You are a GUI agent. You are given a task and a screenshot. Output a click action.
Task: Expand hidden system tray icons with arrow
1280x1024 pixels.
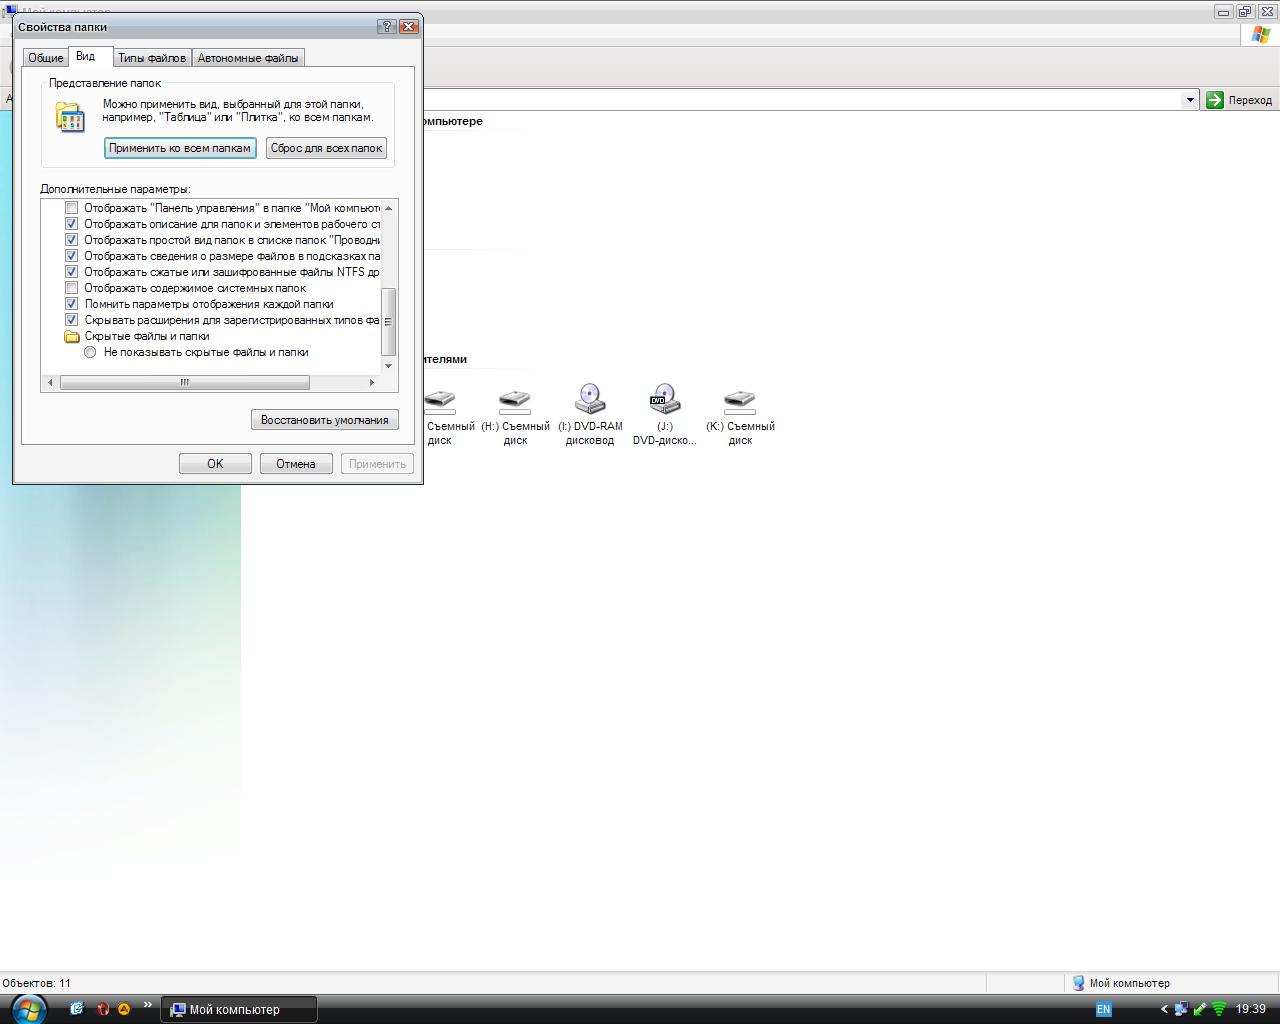[x=1164, y=1009]
